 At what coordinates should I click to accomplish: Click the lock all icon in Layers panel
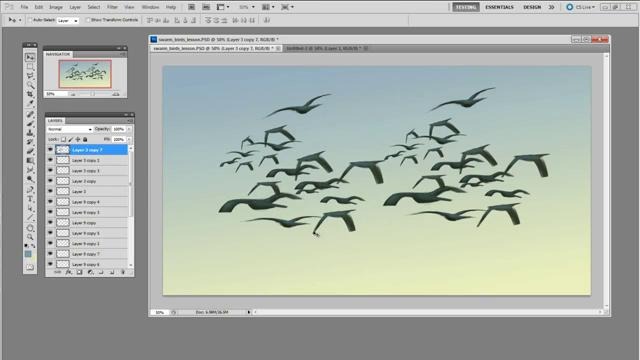(x=85, y=140)
